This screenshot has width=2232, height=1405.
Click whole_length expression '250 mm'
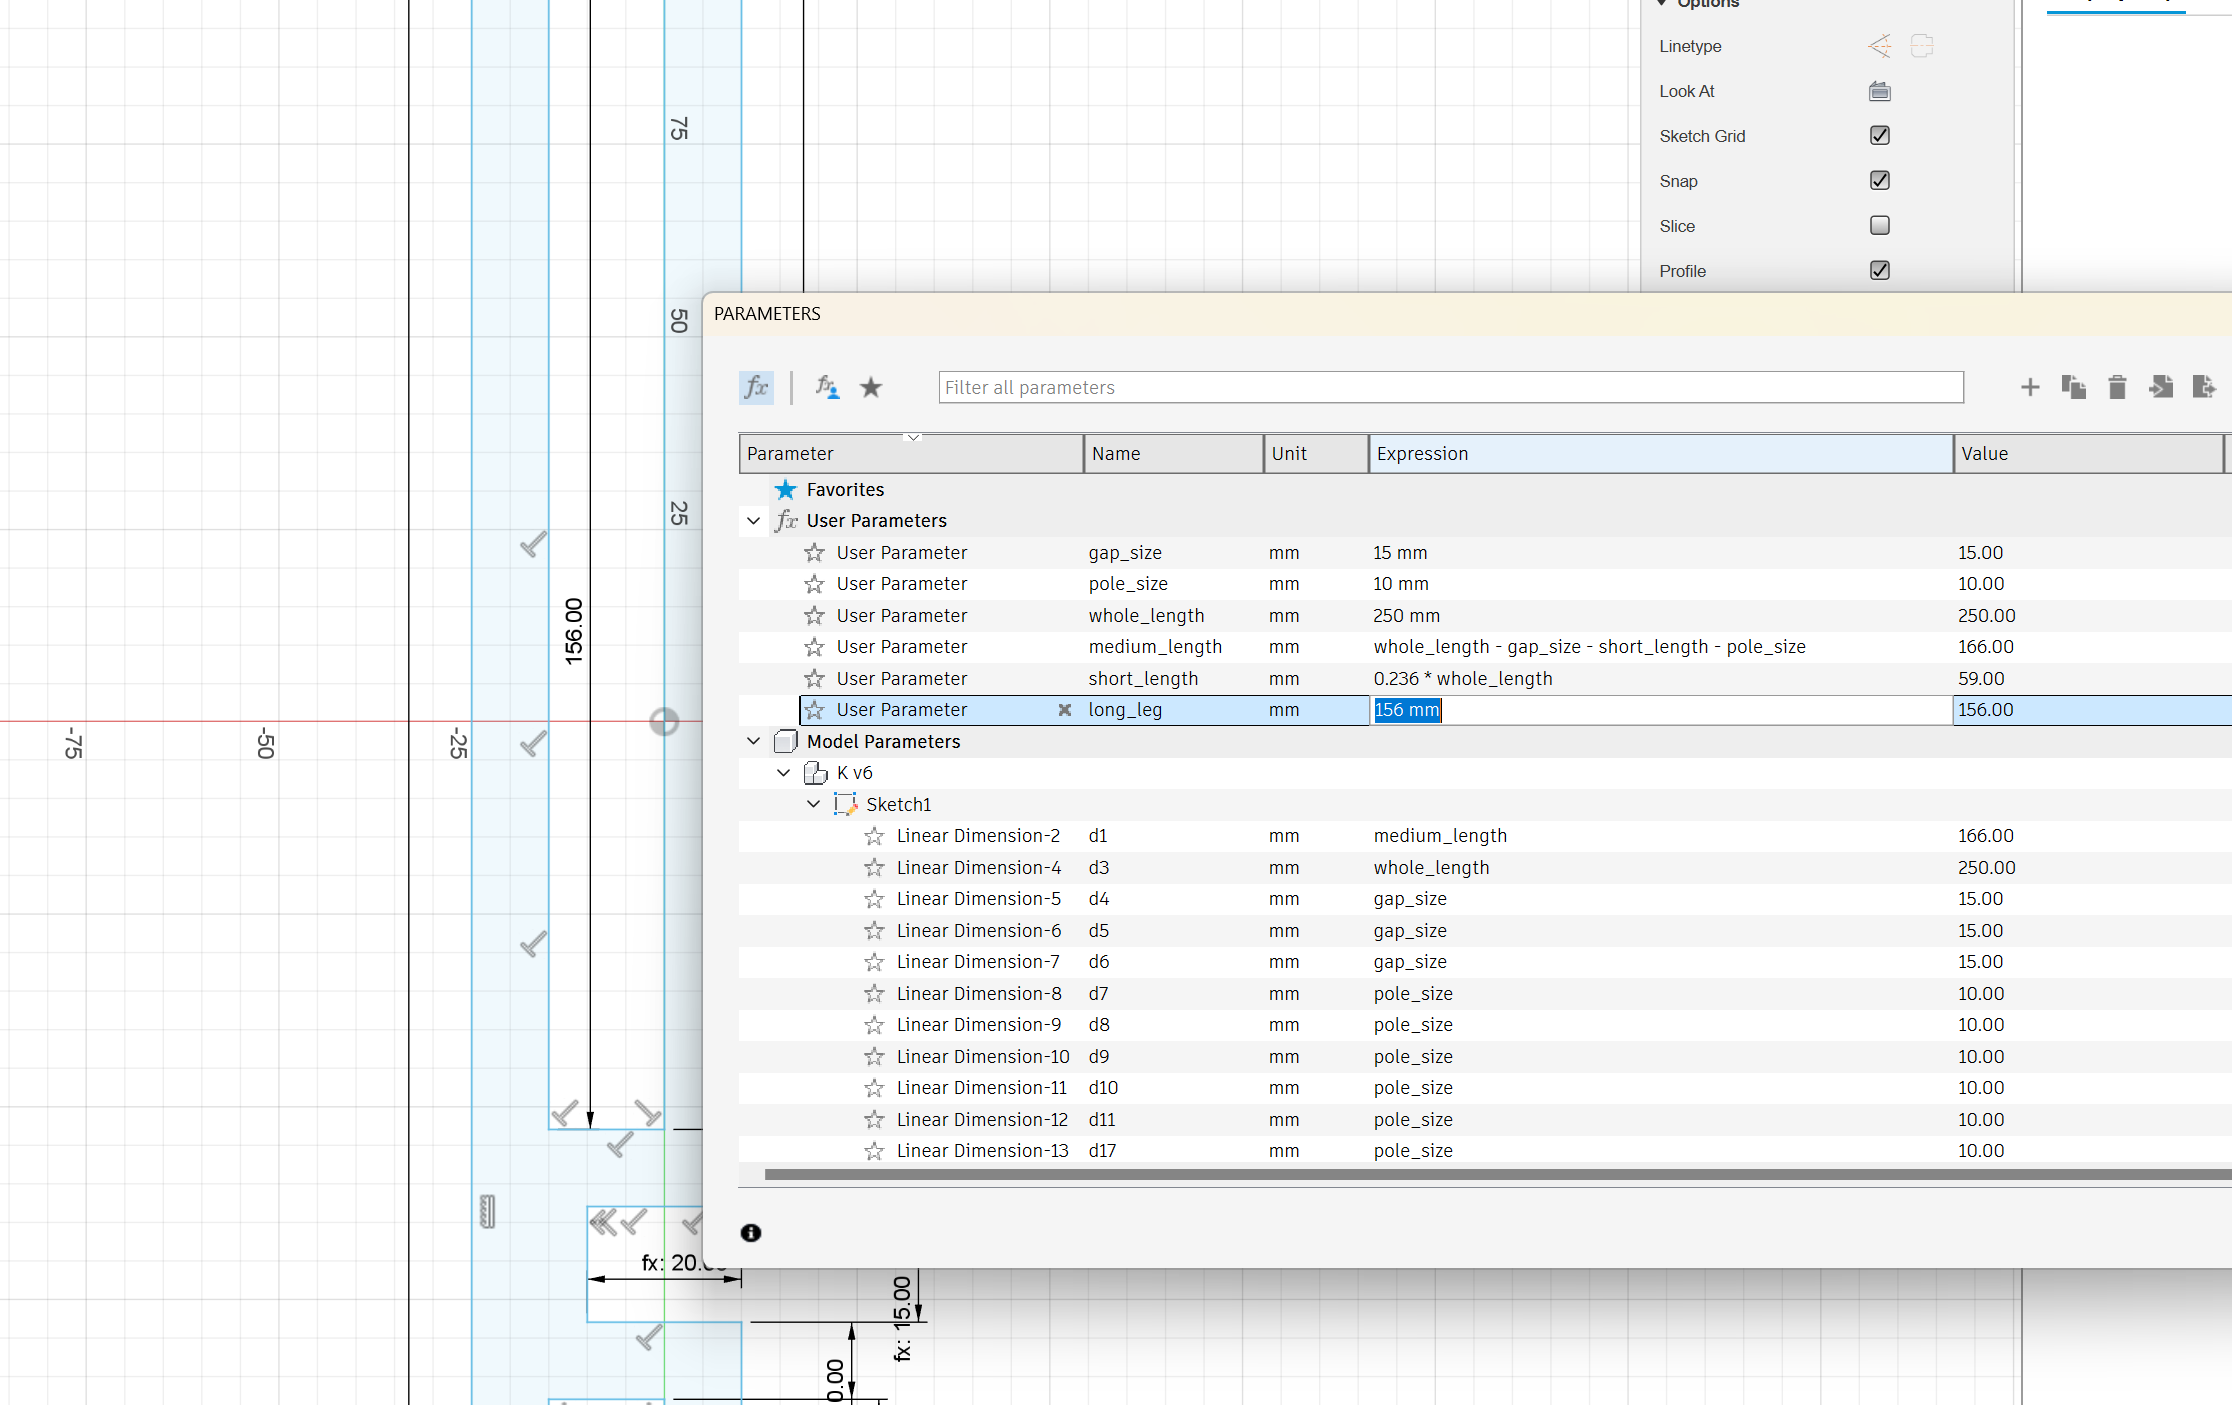pyautogui.click(x=1407, y=616)
